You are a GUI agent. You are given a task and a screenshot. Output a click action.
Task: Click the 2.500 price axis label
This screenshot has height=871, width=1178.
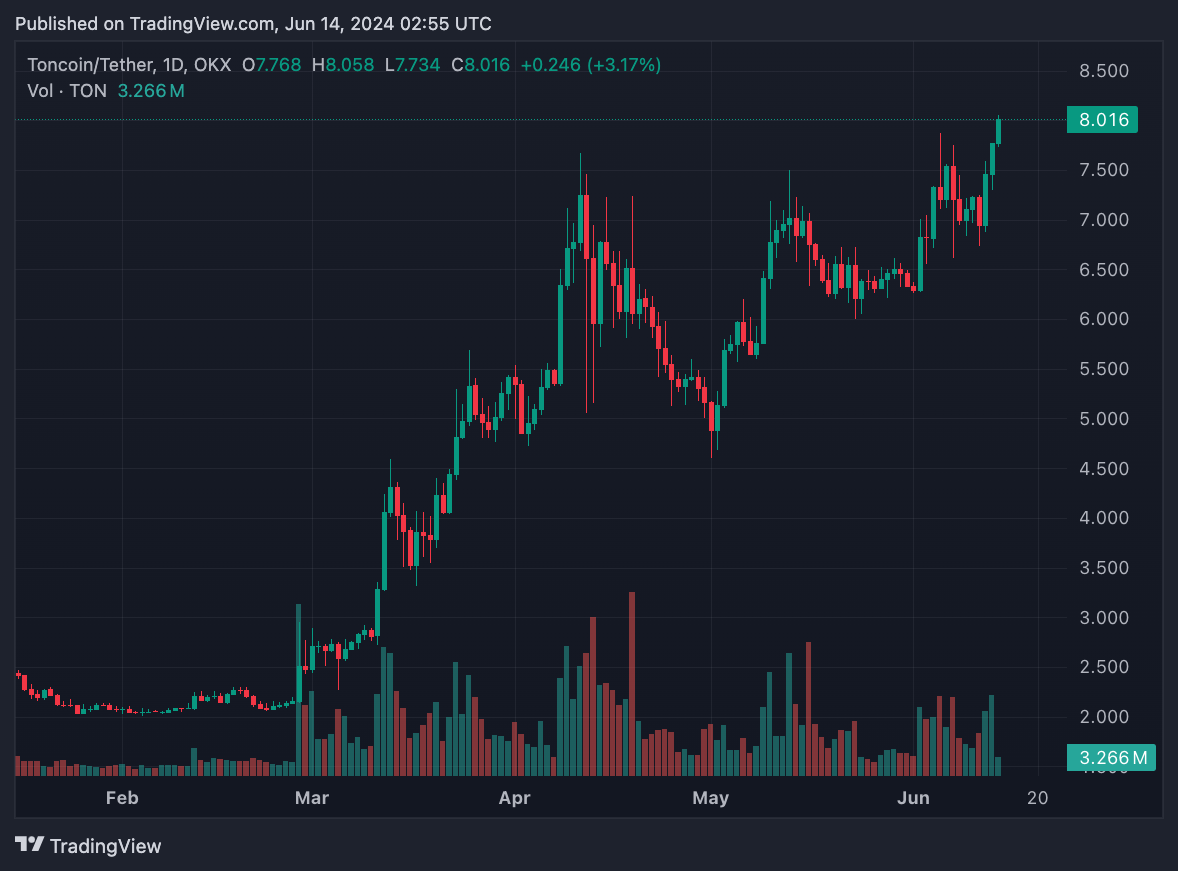pyautogui.click(x=1104, y=667)
